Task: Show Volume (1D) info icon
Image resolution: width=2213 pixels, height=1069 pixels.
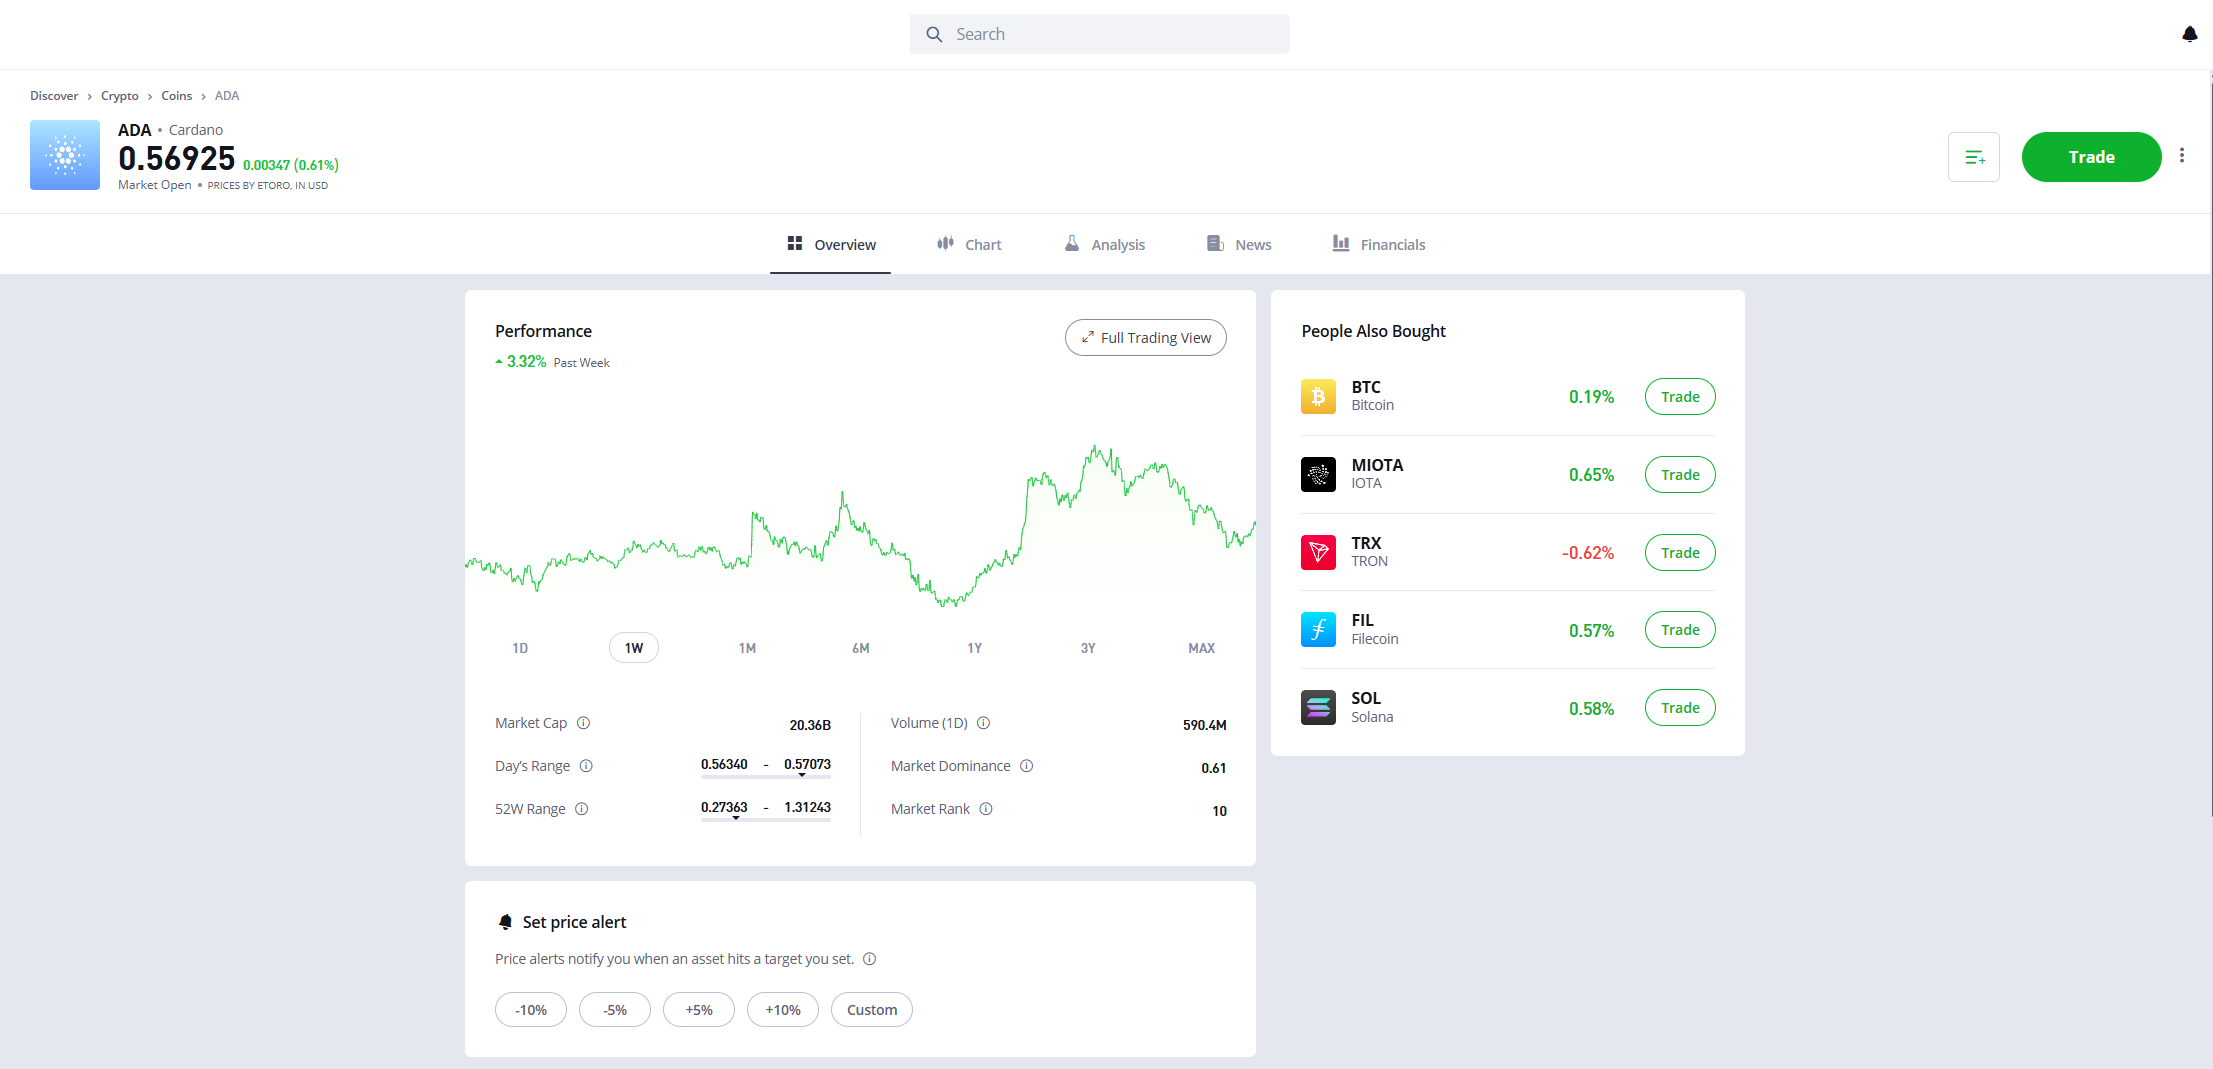Action: click(983, 723)
